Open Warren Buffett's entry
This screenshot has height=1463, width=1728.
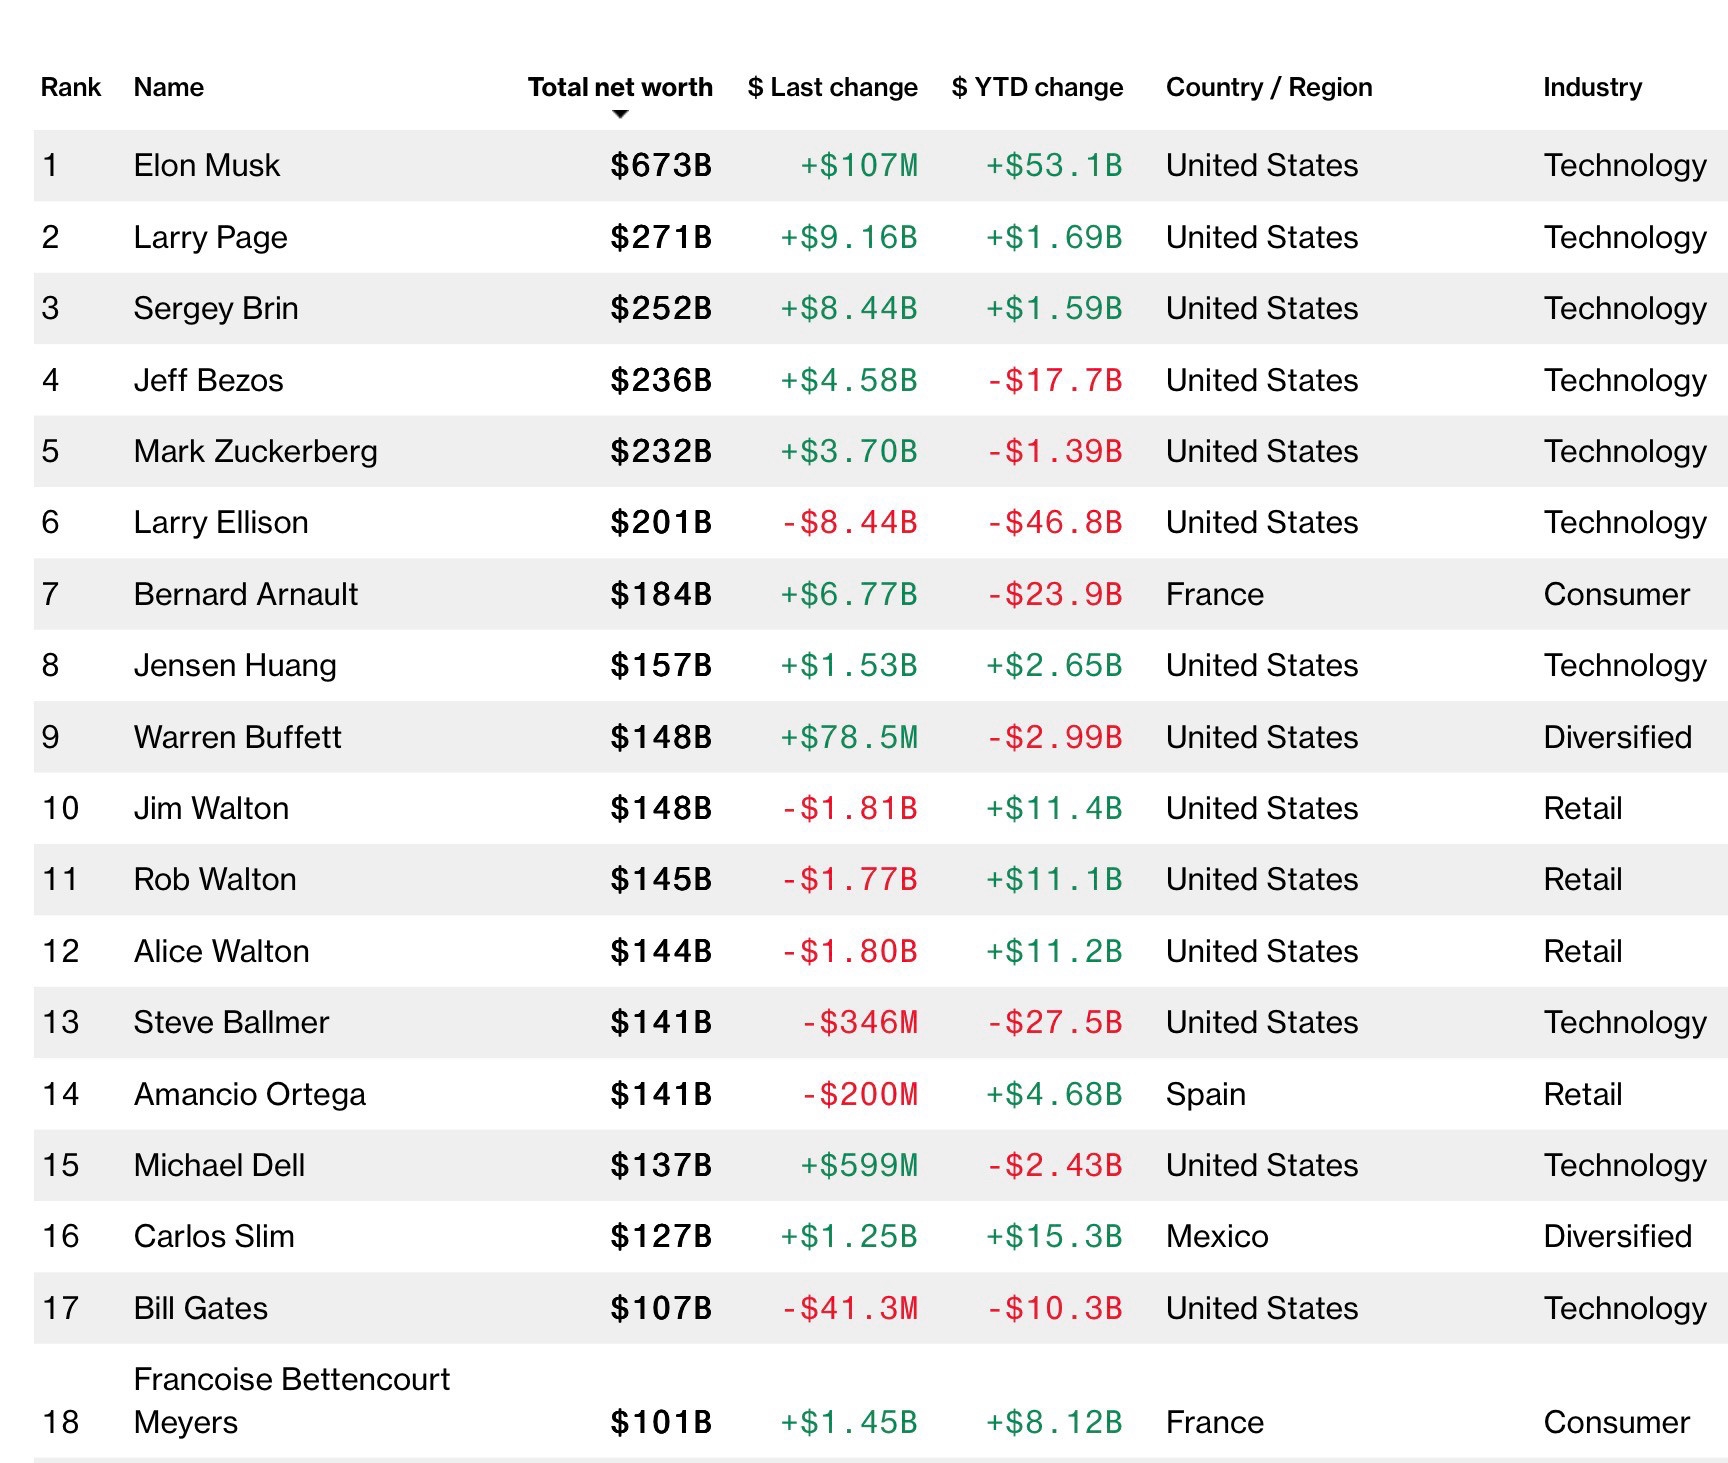click(x=237, y=737)
